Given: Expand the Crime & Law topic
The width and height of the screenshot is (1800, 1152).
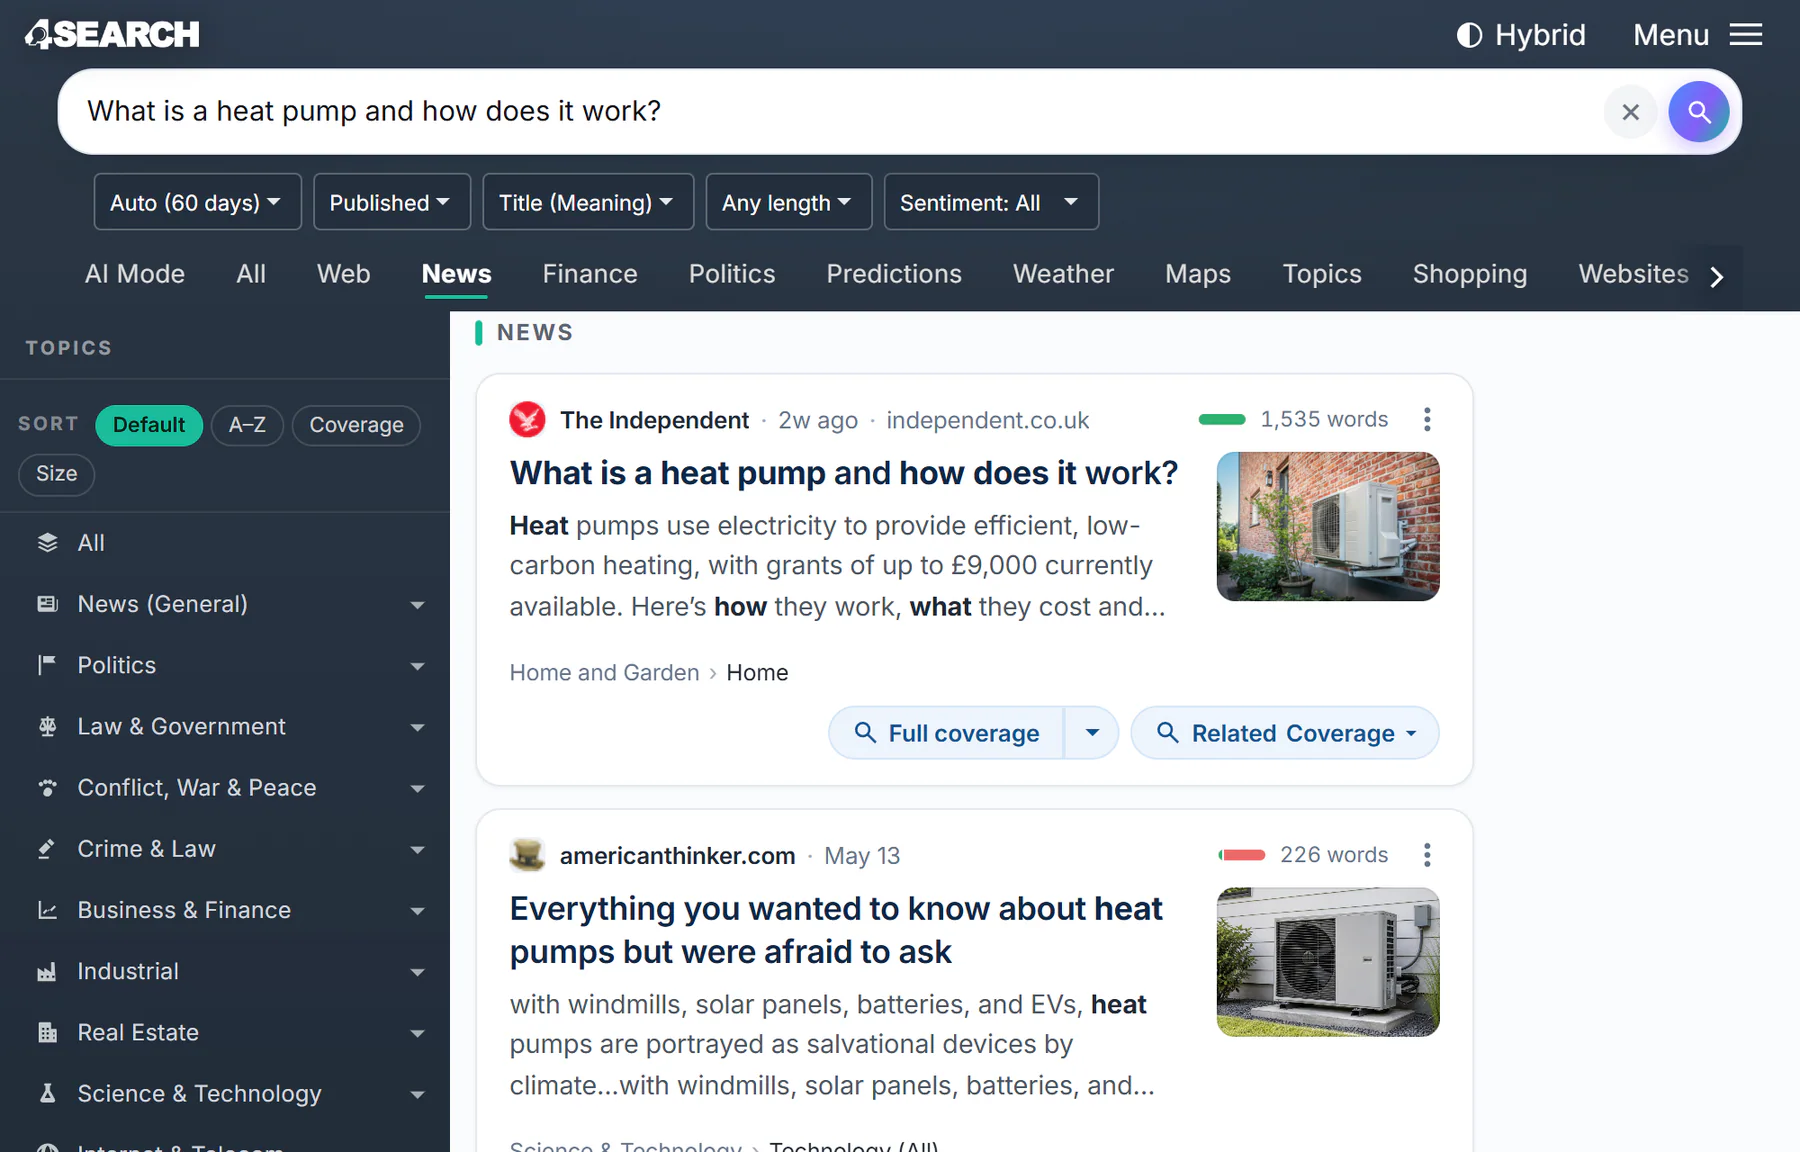Looking at the screenshot, I should [417, 850].
